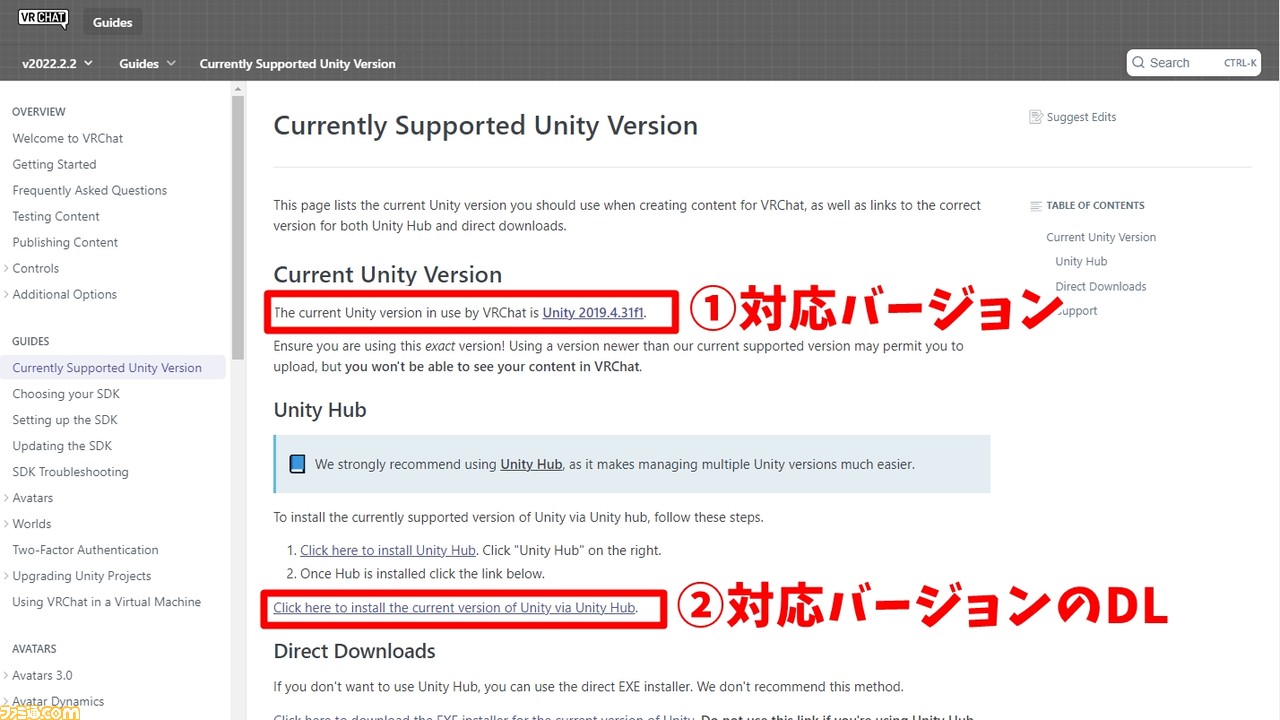Click the 'GUIDES' sidebar header text
Image resolution: width=1280 pixels, height=720 pixels.
[x=31, y=341]
